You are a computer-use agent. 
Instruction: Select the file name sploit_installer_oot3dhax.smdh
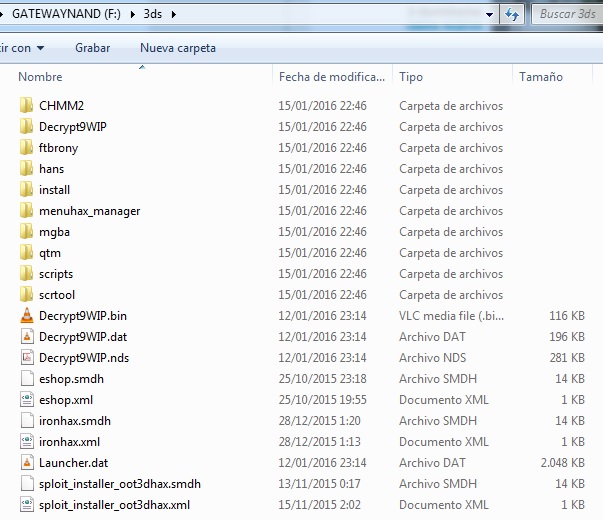tap(120, 483)
